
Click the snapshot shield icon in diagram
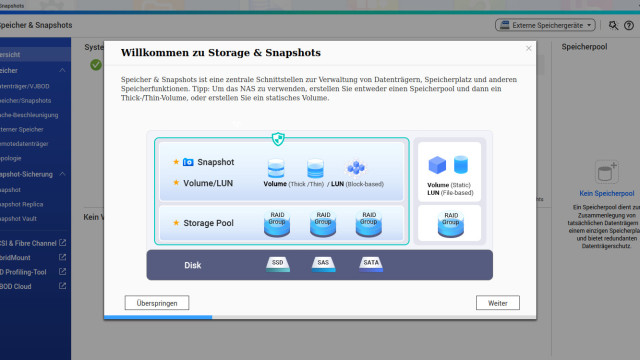point(278,139)
